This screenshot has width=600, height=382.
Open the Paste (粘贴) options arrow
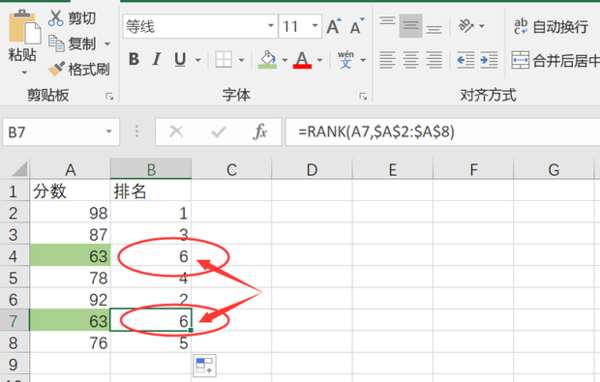coord(24,73)
